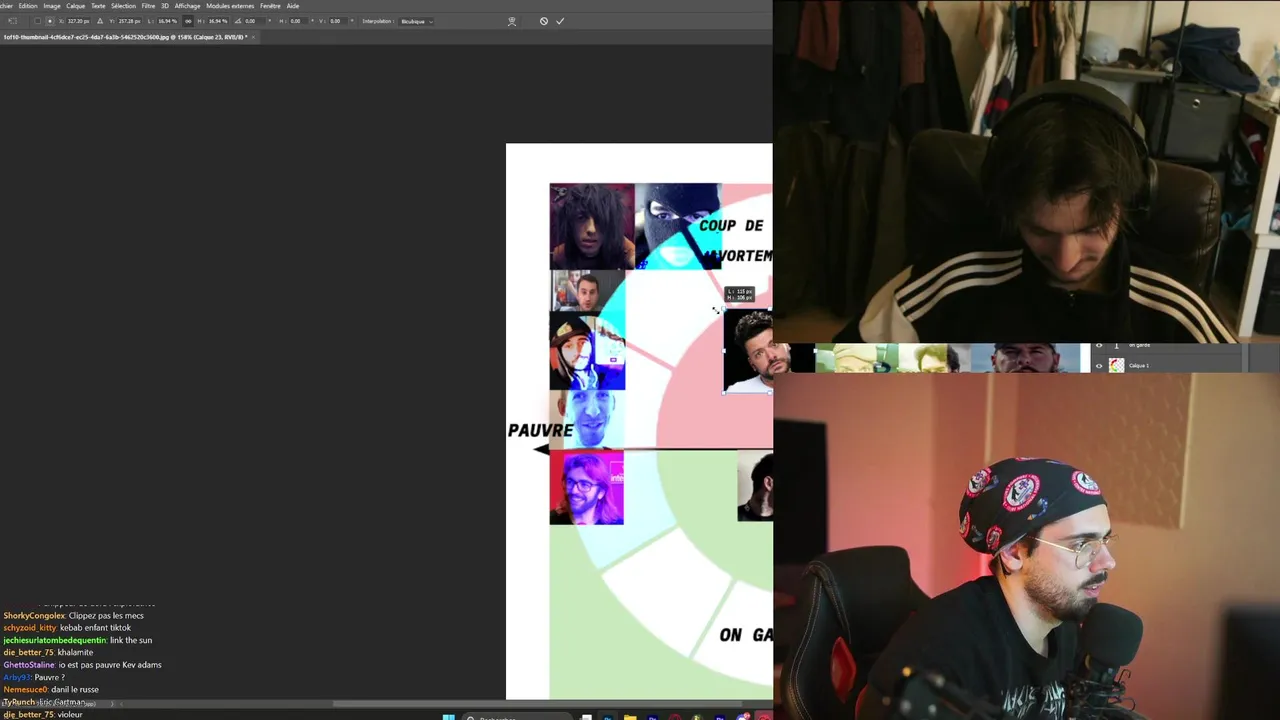The image size is (1280, 720).
Task: Edit the vertical skew V field
Action: tap(338, 21)
